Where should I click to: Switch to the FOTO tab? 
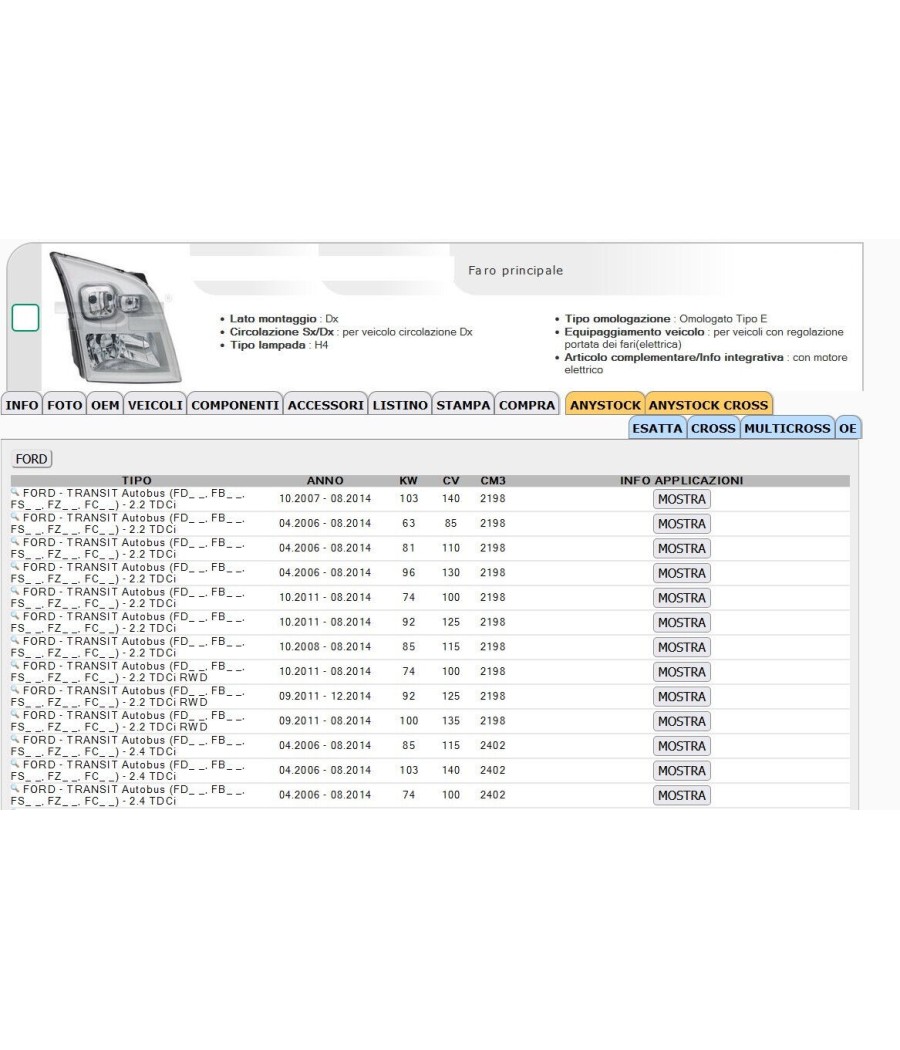tap(64, 404)
